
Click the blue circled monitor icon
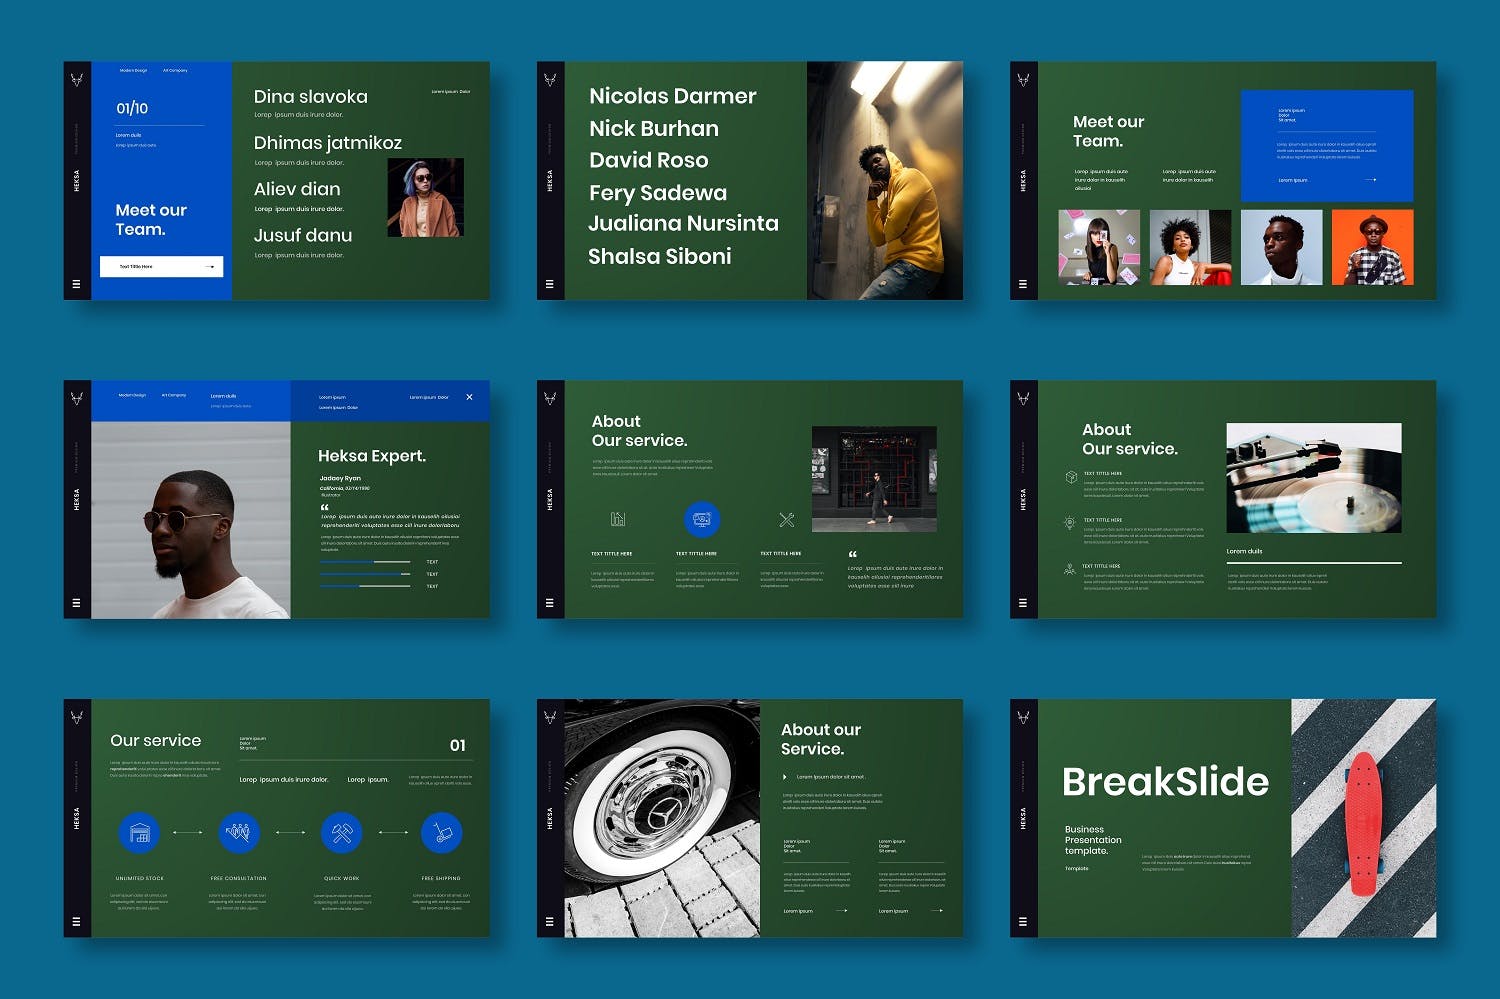point(702,519)
